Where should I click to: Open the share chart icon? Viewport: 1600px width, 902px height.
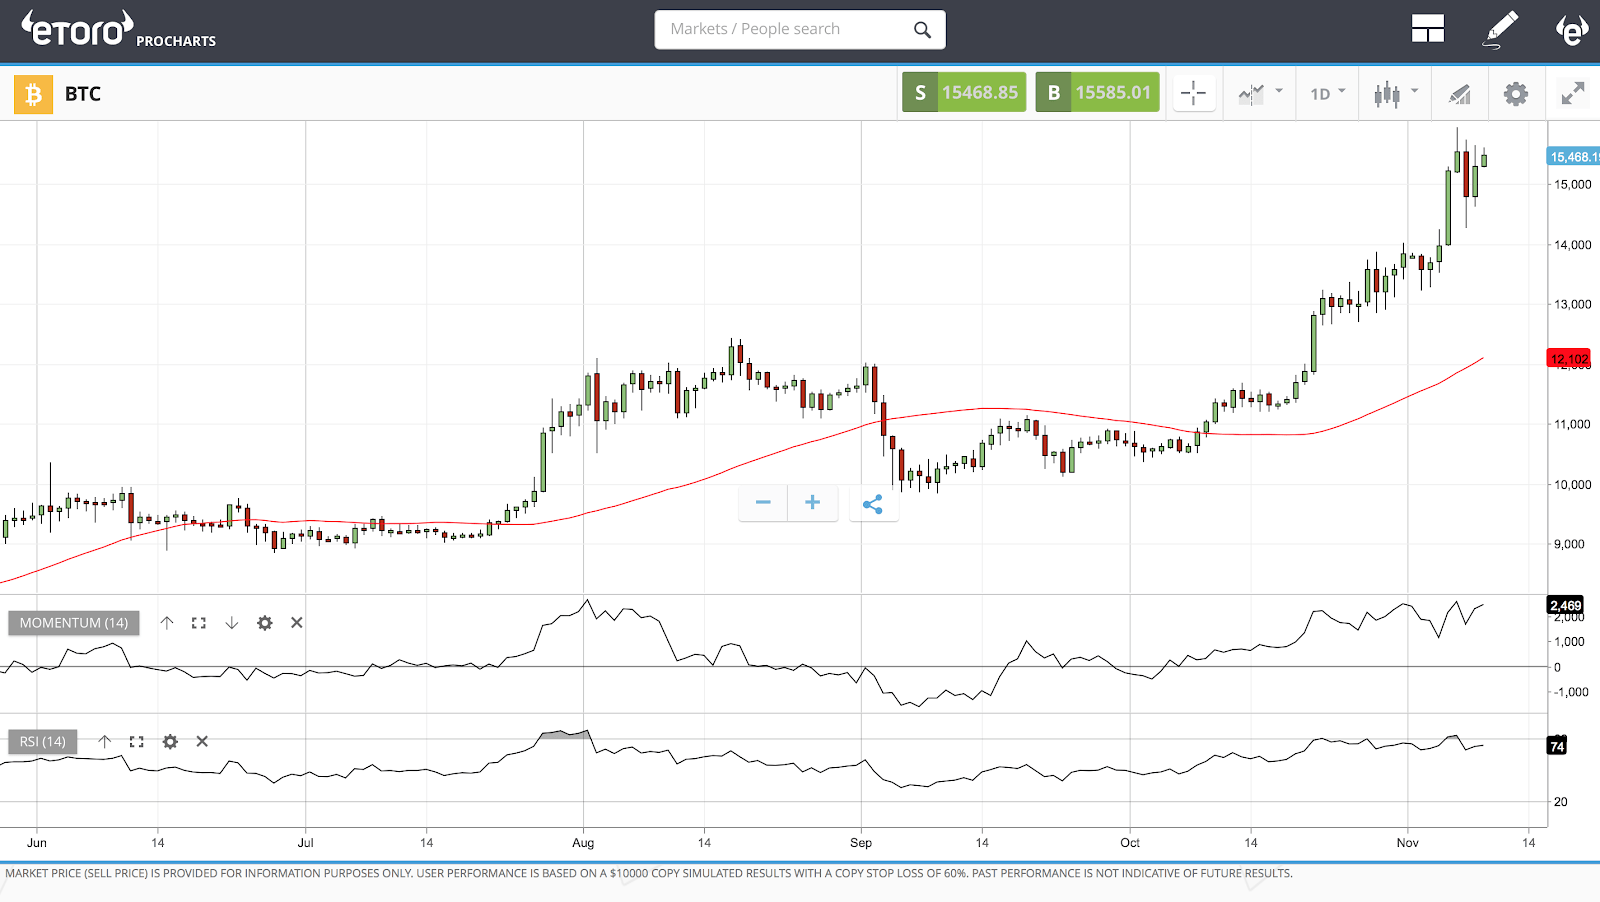point(873,504)
